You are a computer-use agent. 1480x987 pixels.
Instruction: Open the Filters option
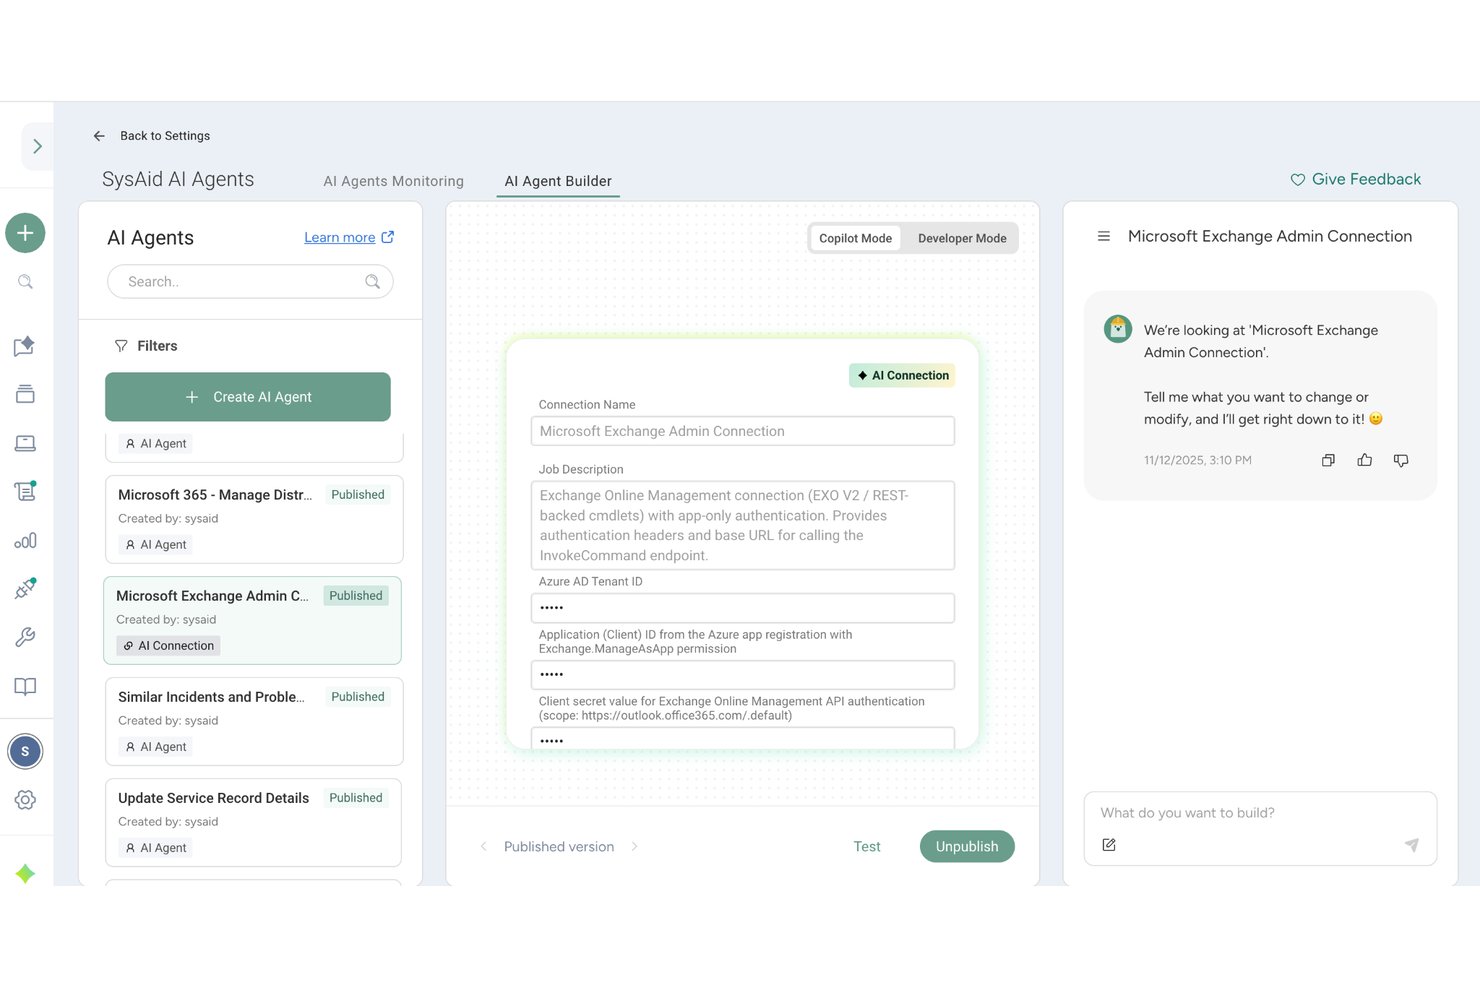pos(146,346)
